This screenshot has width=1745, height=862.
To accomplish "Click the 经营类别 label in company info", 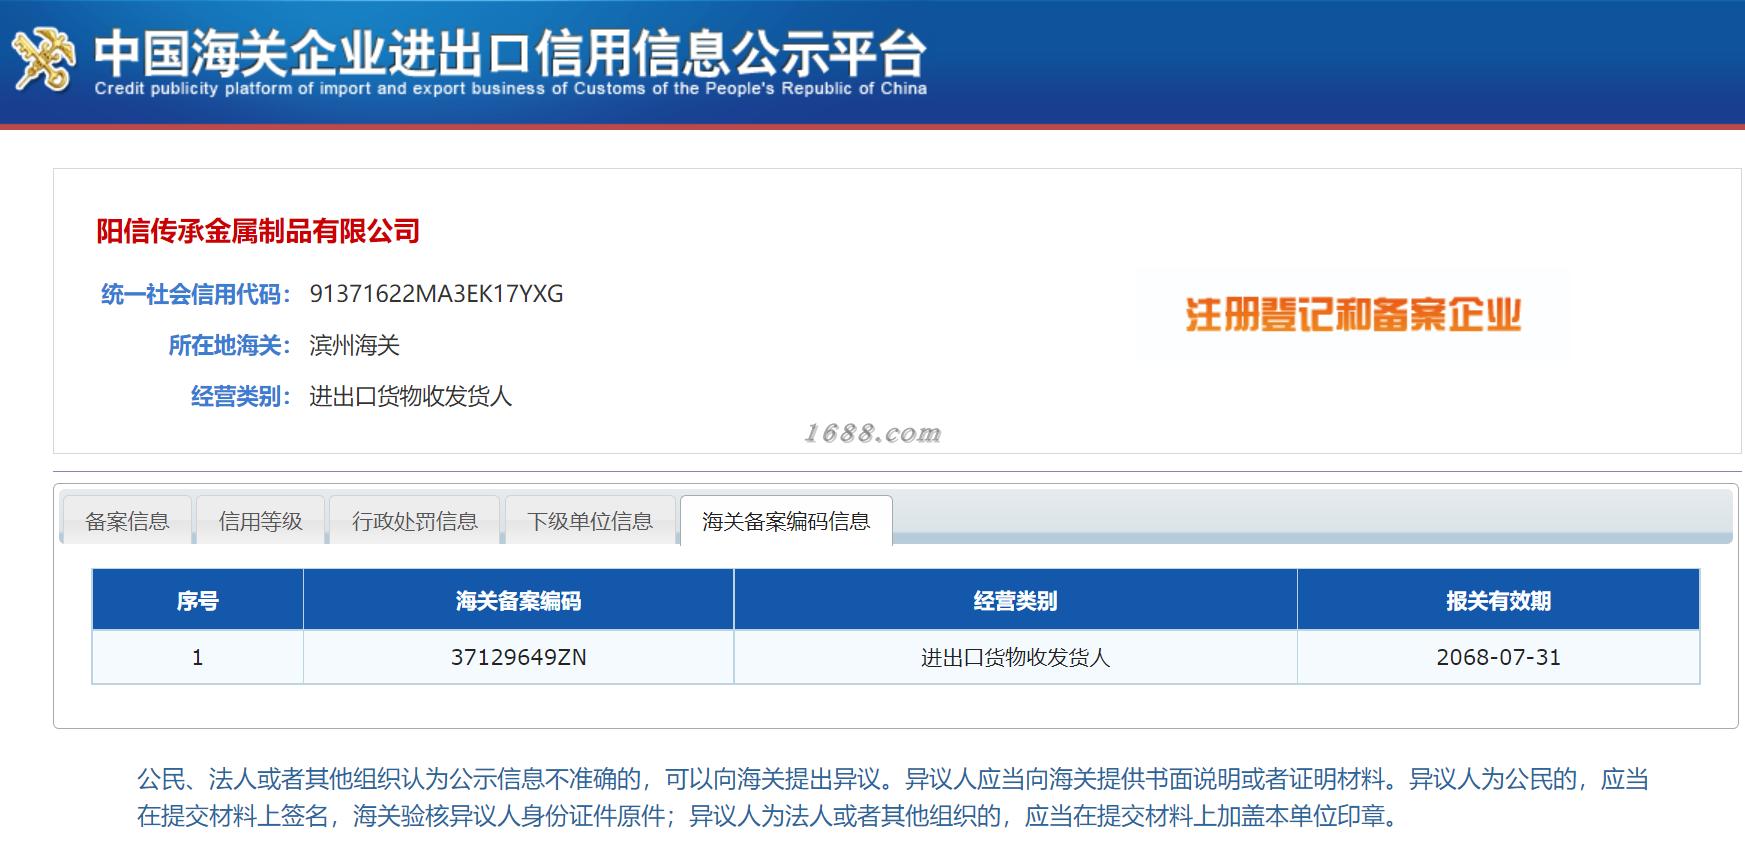I will pyautogui.click(x=240, y=396).
